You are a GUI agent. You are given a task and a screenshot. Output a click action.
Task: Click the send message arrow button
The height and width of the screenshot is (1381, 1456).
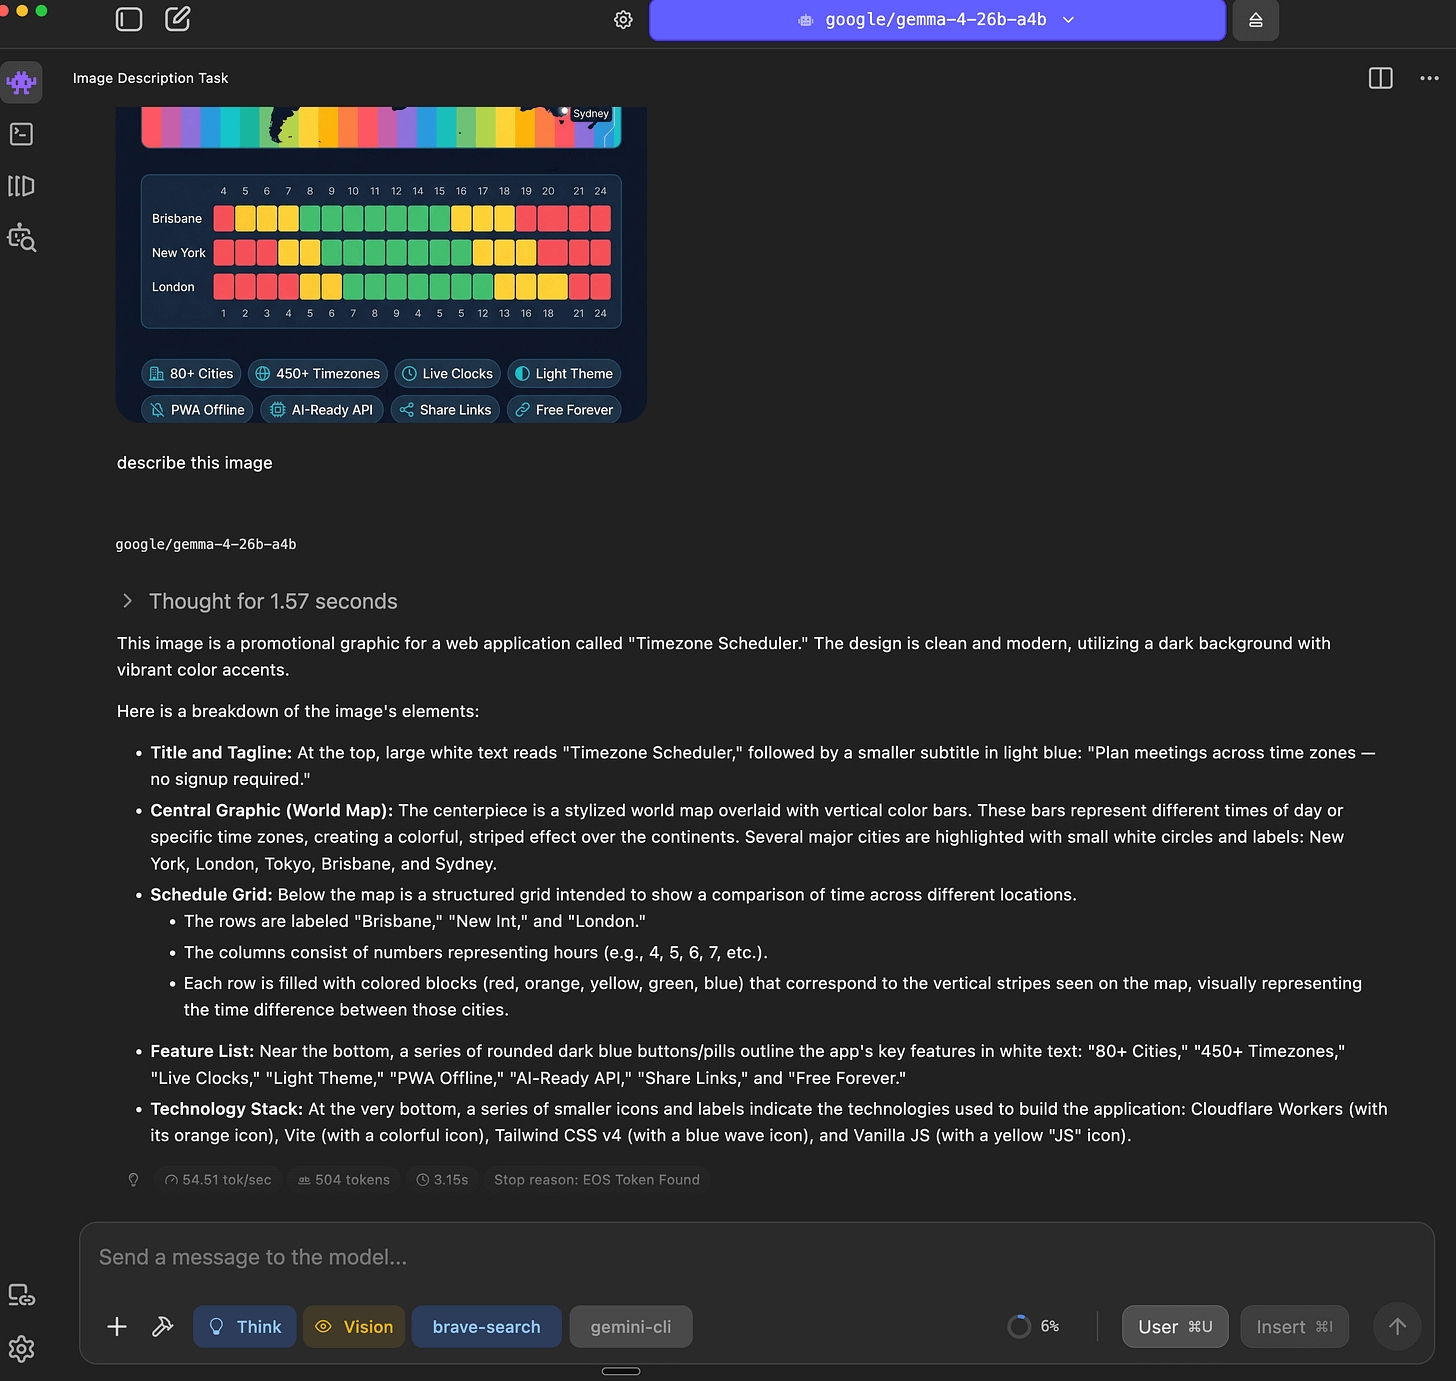point(1397,1326)
